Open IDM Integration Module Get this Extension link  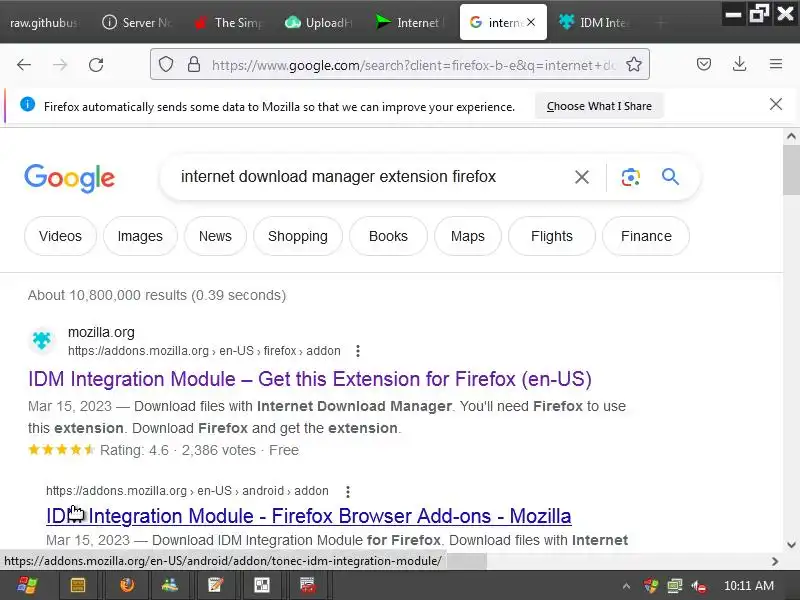click(x=310, y=379)
